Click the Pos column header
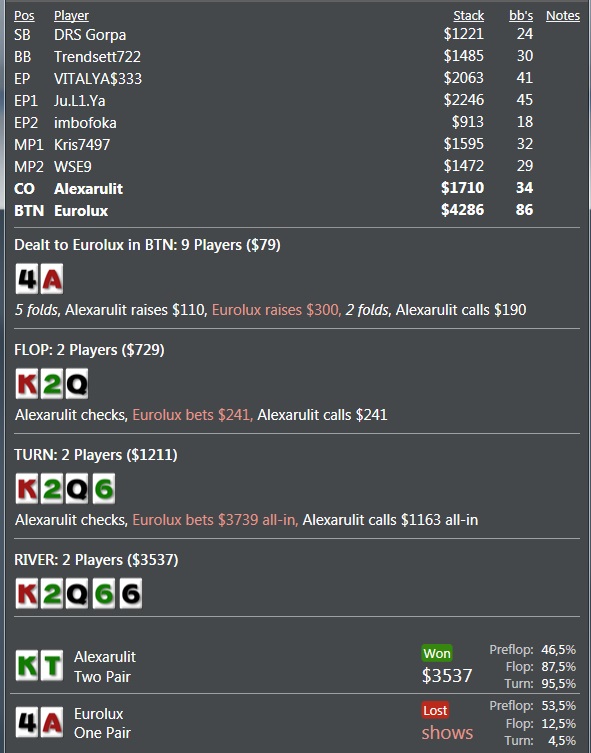 tap(24, 16)
